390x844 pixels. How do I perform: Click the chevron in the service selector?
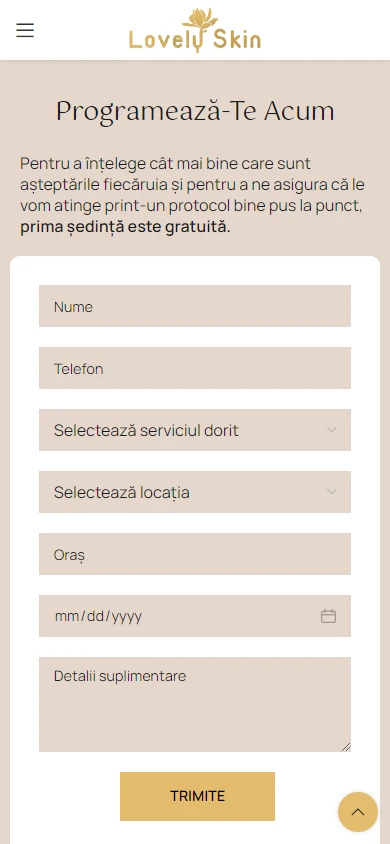331,430
